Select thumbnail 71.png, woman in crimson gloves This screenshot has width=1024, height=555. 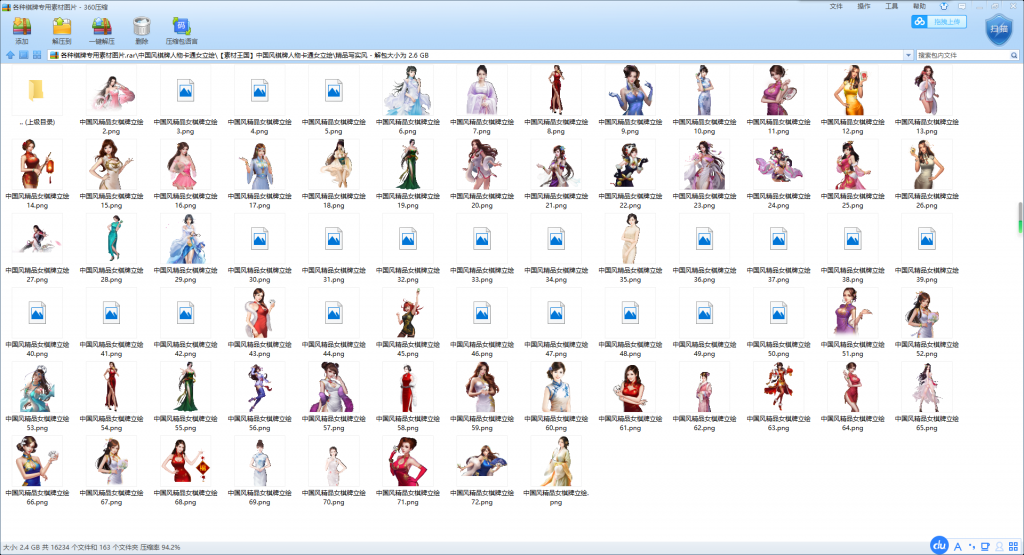tap(408, 462)
